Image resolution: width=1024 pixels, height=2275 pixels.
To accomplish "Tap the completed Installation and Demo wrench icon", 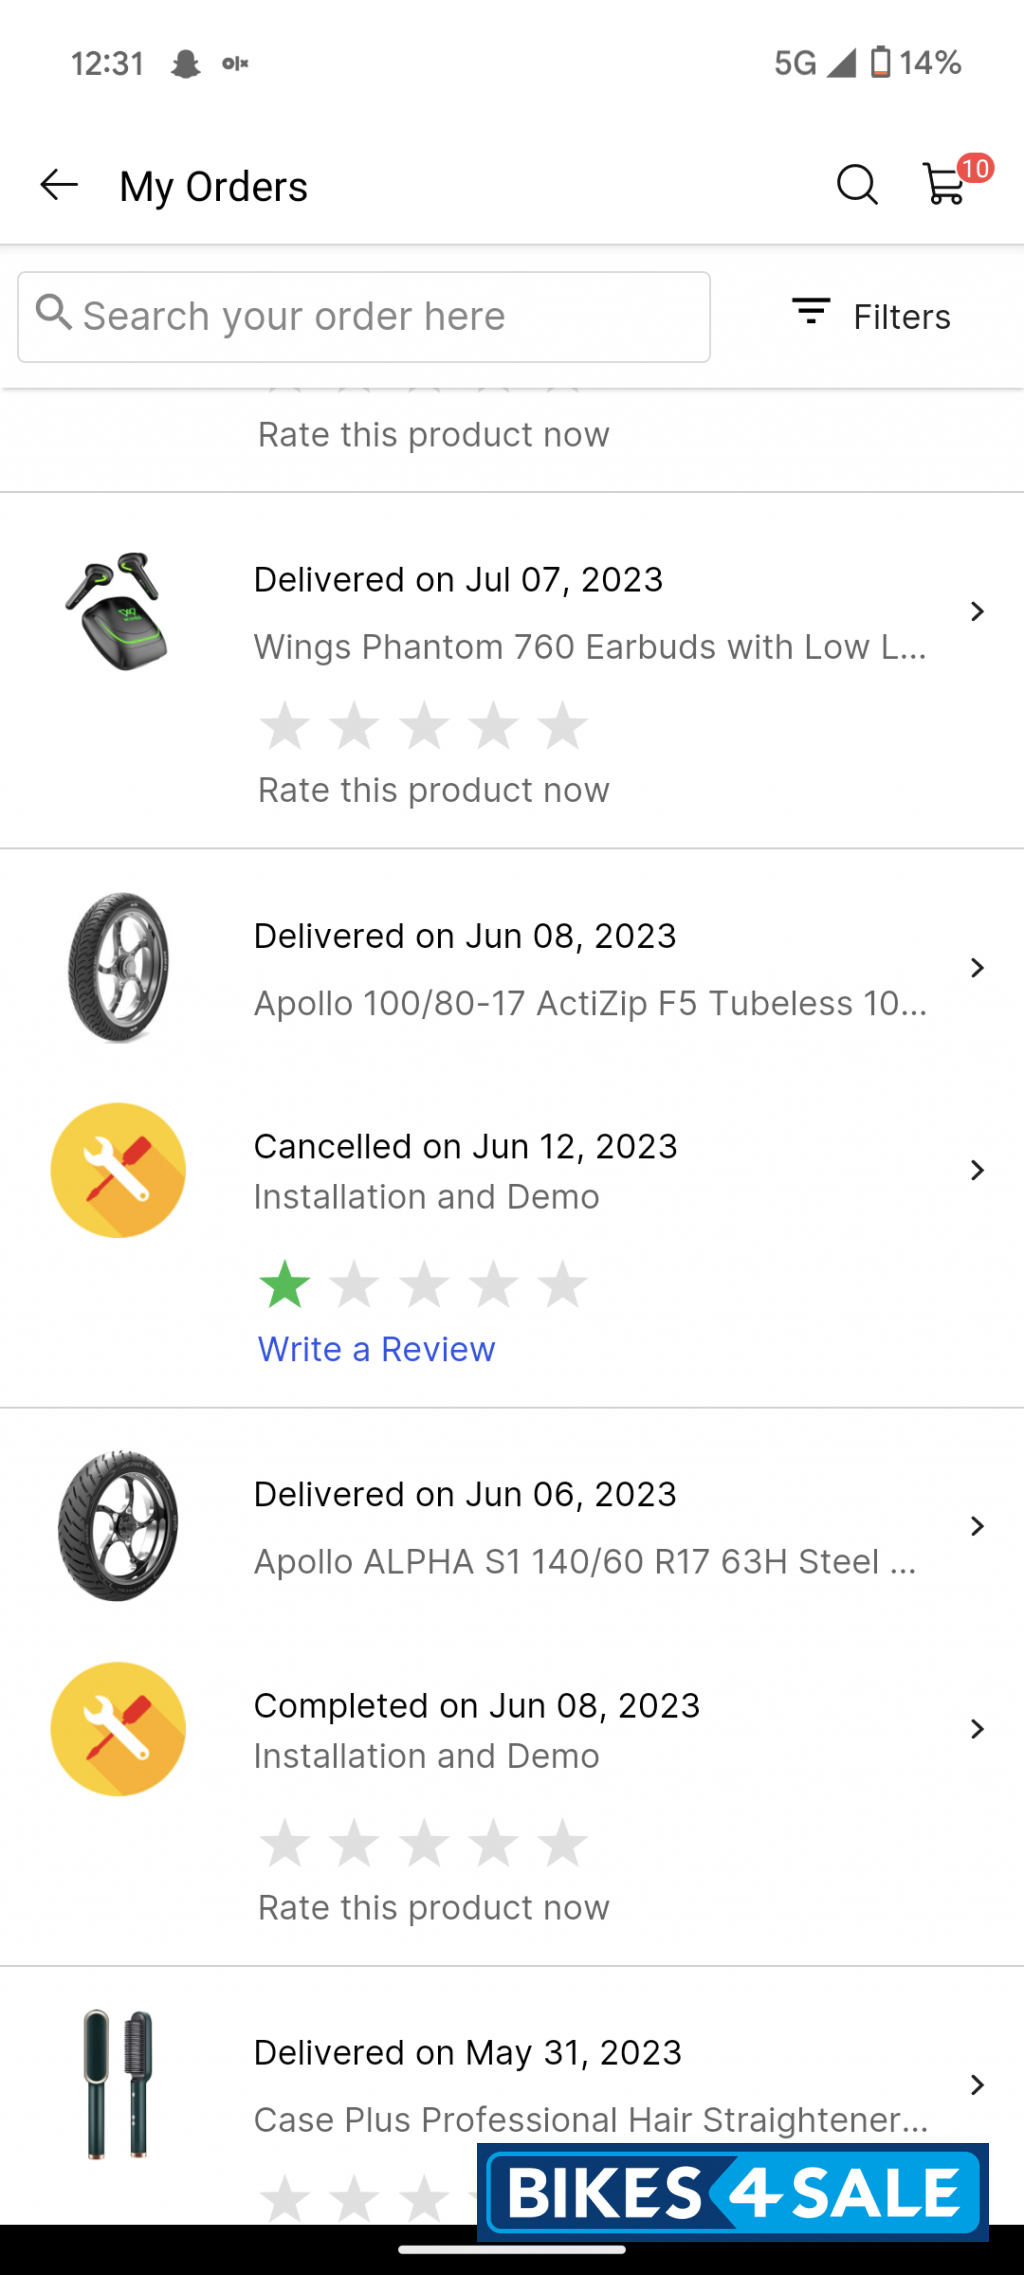I will pyautogui.click(x=118, y=1729).
